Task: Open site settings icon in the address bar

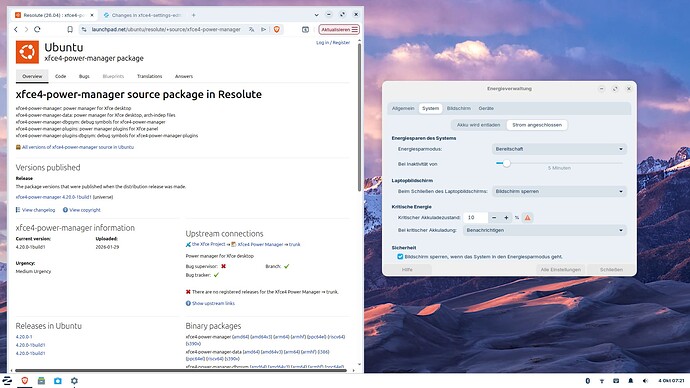Action: tap(84, 29)
